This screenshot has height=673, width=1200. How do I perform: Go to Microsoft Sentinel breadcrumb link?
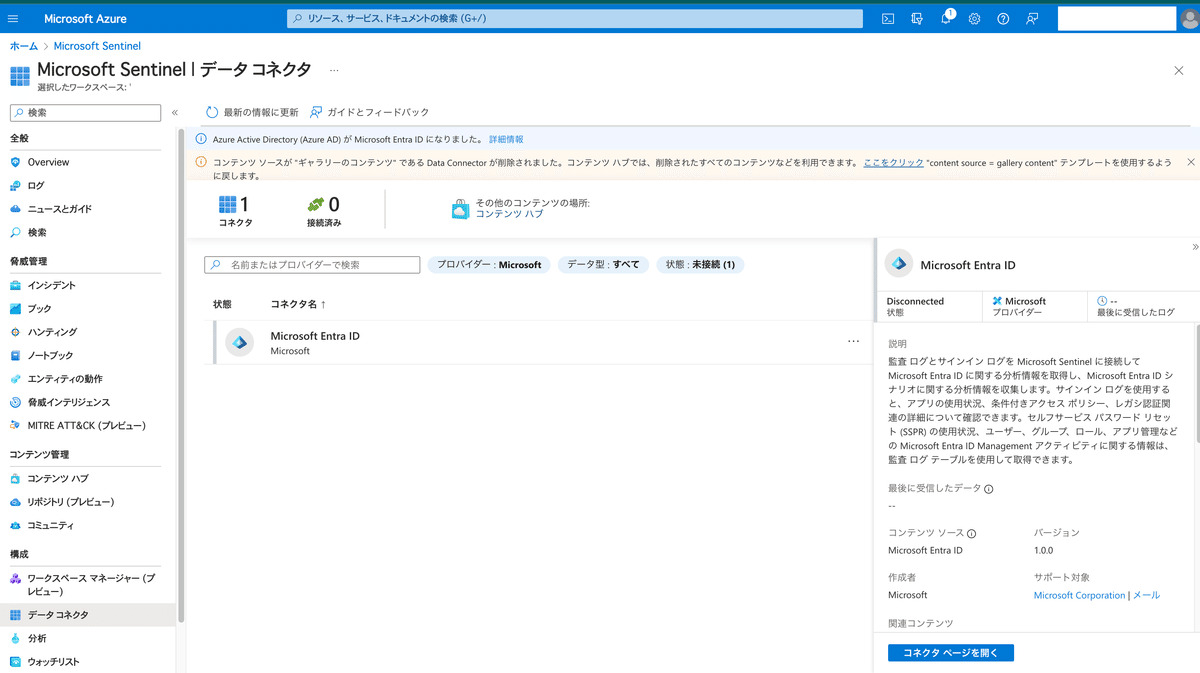pos(97,46)
